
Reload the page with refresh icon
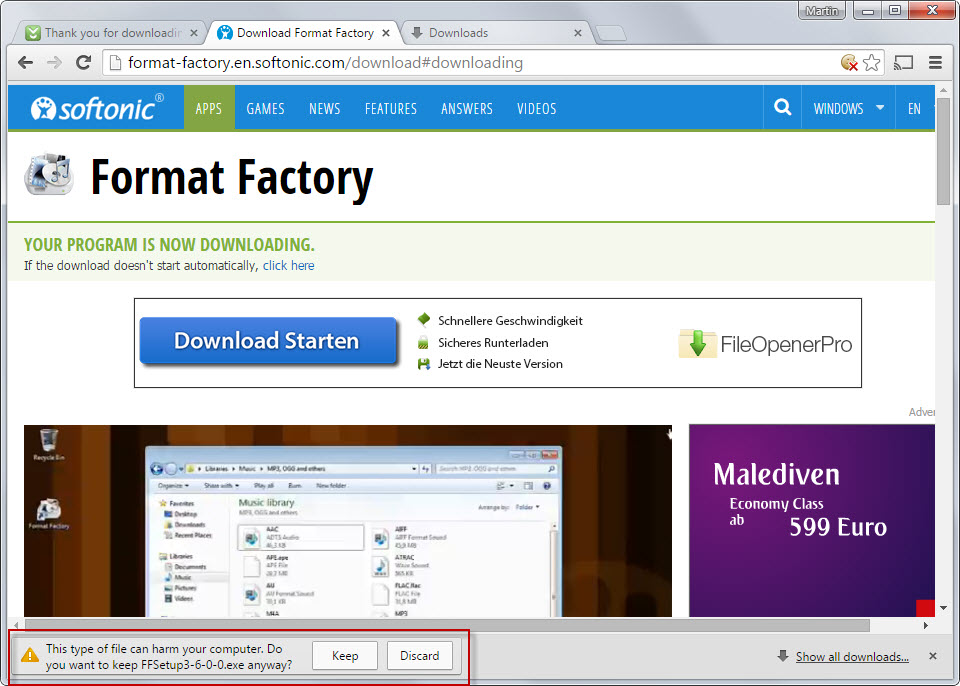[x=83, y=62]
